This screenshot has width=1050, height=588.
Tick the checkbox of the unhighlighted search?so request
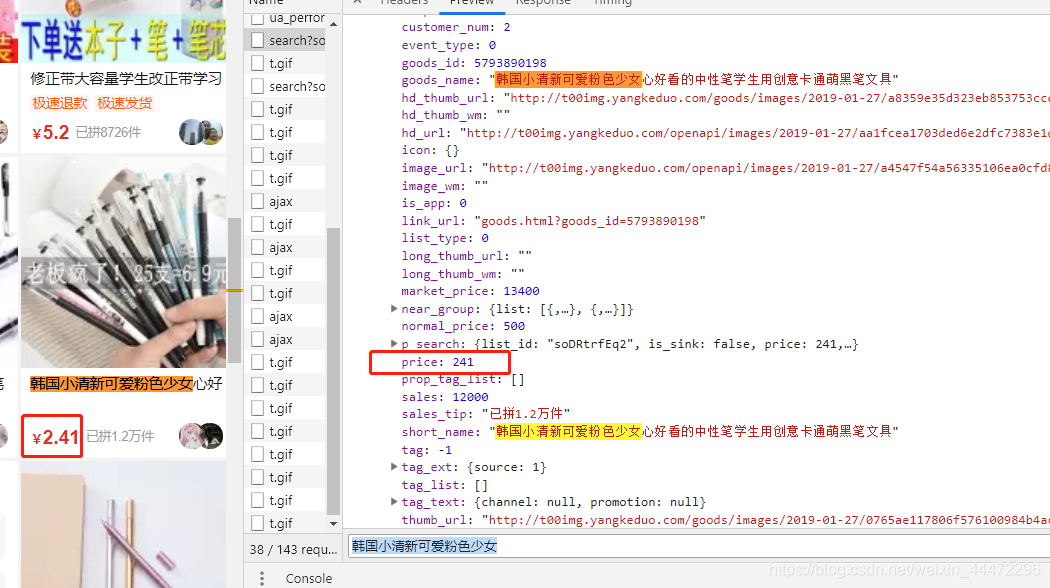pyautogui.click(x=257, y=86)
